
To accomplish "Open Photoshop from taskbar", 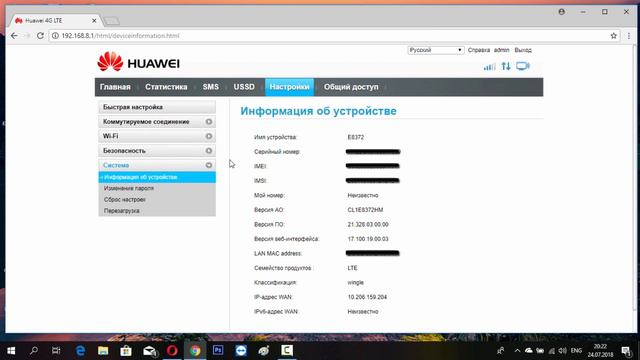I will [218, 351].
